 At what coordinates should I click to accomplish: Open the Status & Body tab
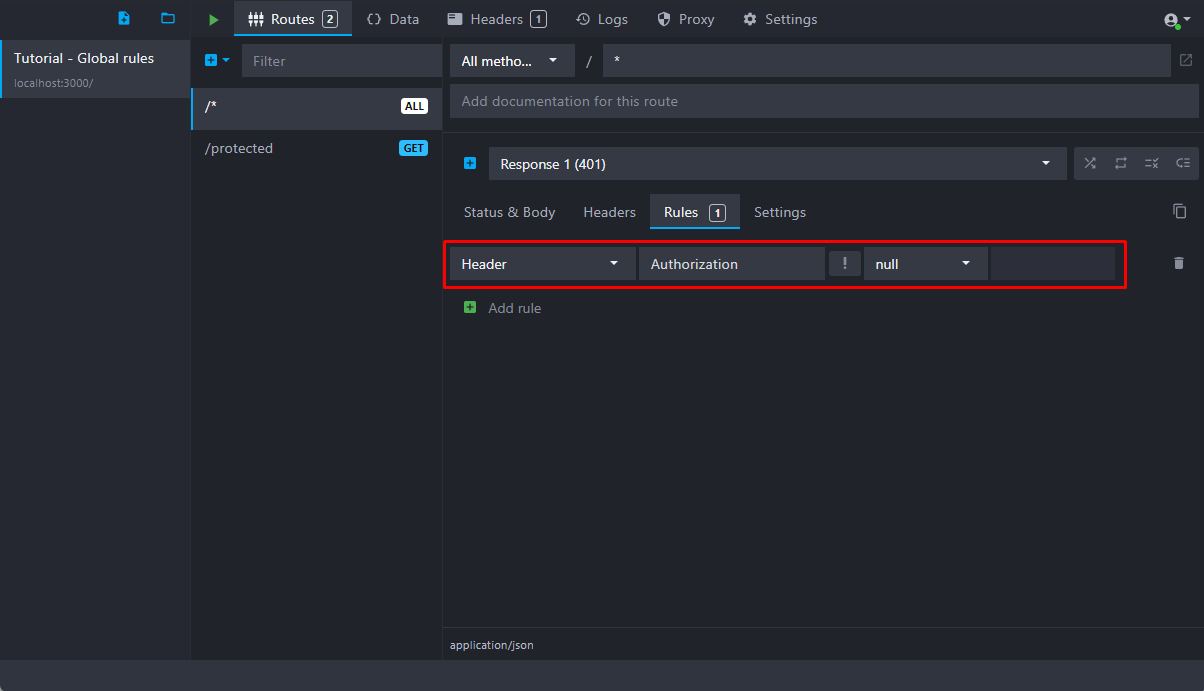(x=509, y=212)
